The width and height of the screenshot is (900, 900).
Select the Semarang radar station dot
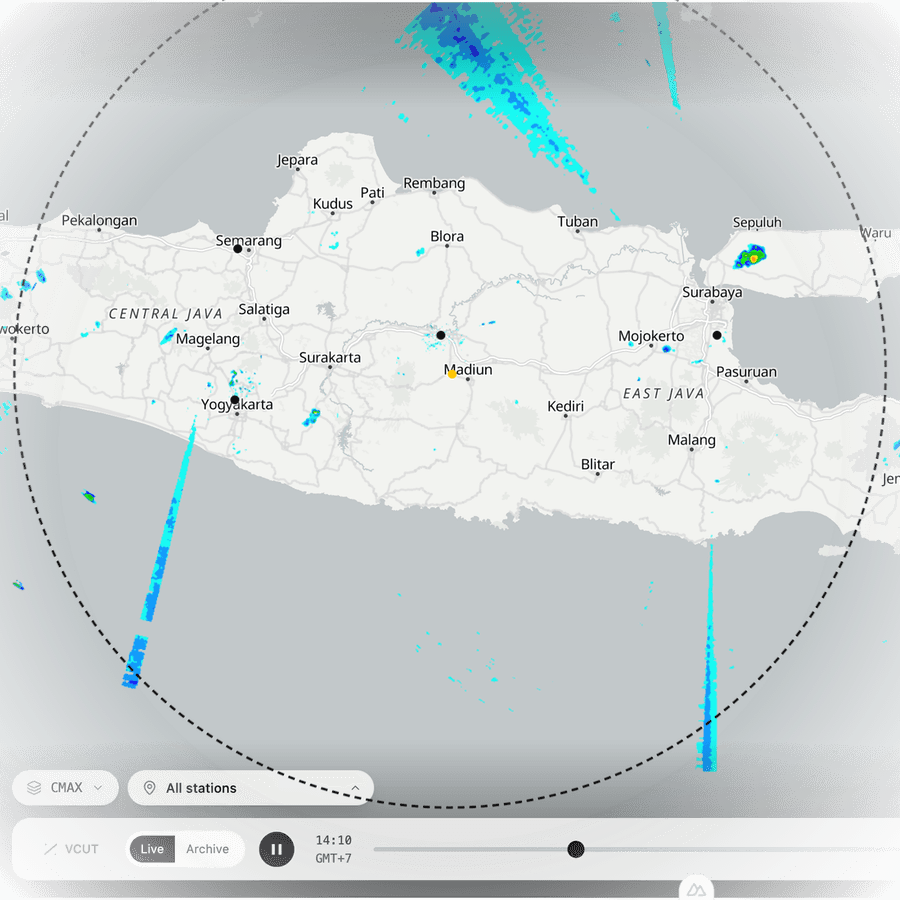click(x=238, y=249)
